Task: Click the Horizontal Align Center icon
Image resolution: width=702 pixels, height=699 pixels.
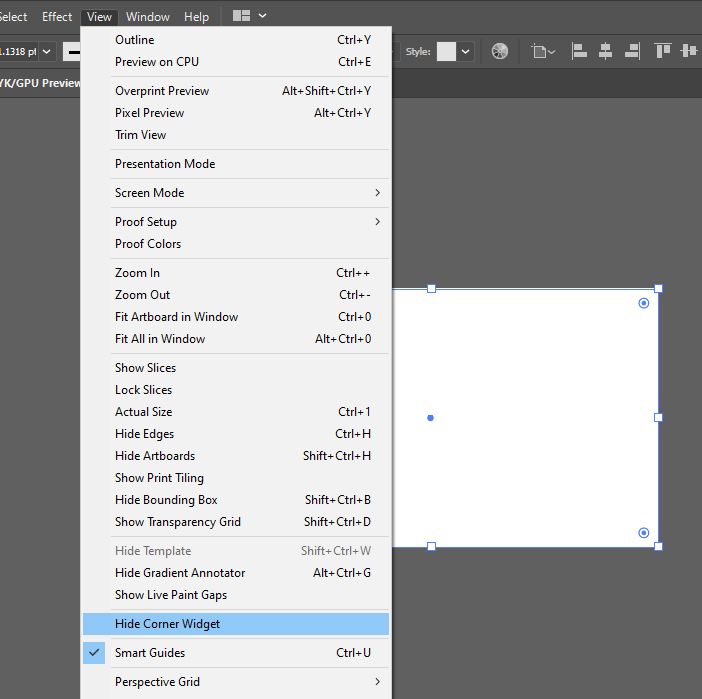Action: coord(605,51)
